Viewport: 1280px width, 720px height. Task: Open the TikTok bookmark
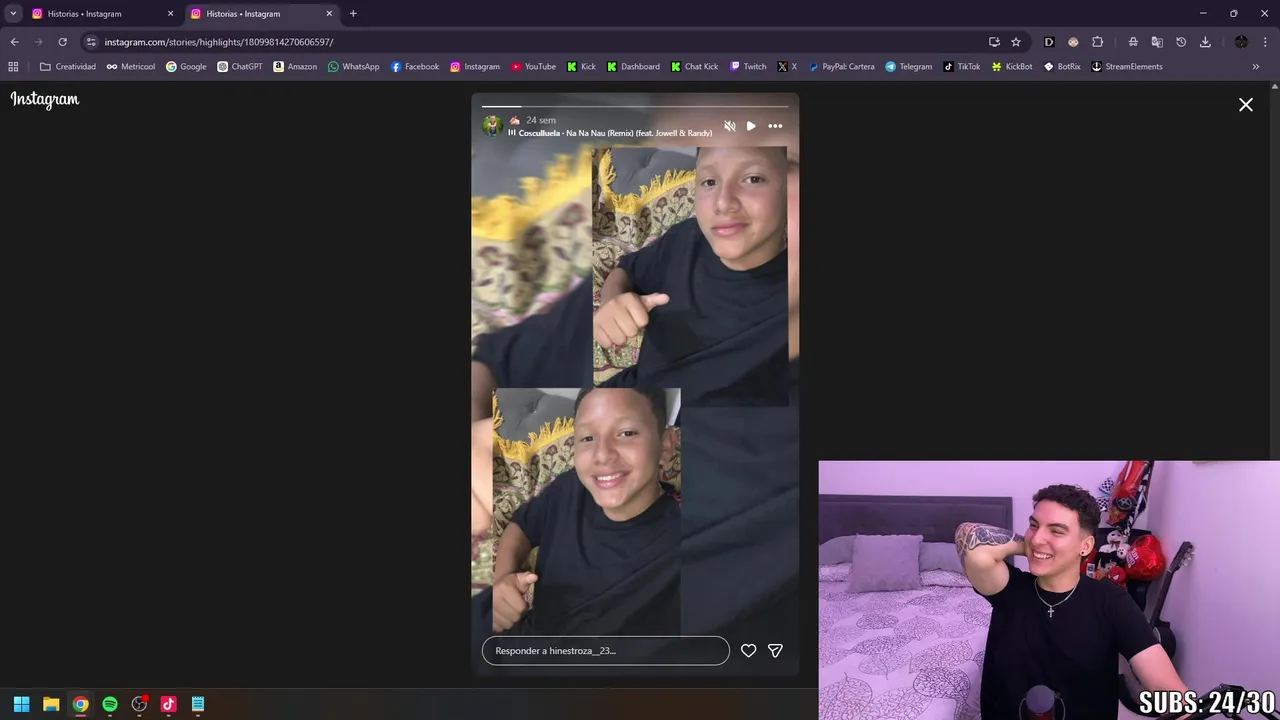pyautogui.click(x=962, y=67)
